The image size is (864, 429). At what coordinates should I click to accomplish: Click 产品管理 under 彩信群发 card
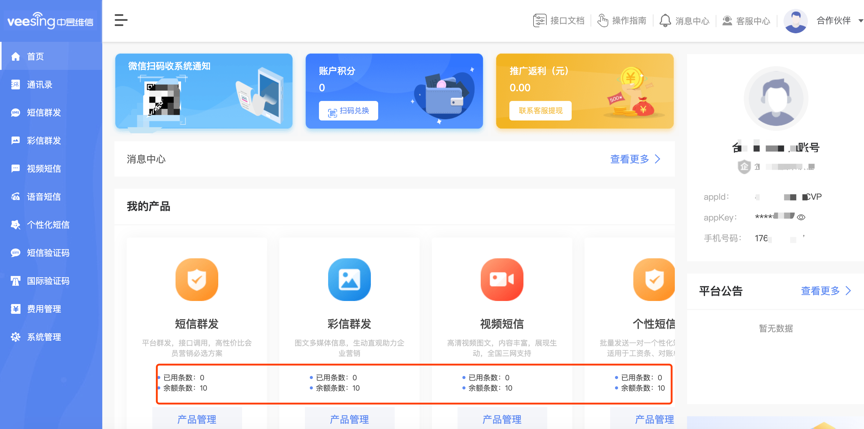click(349, 419)
